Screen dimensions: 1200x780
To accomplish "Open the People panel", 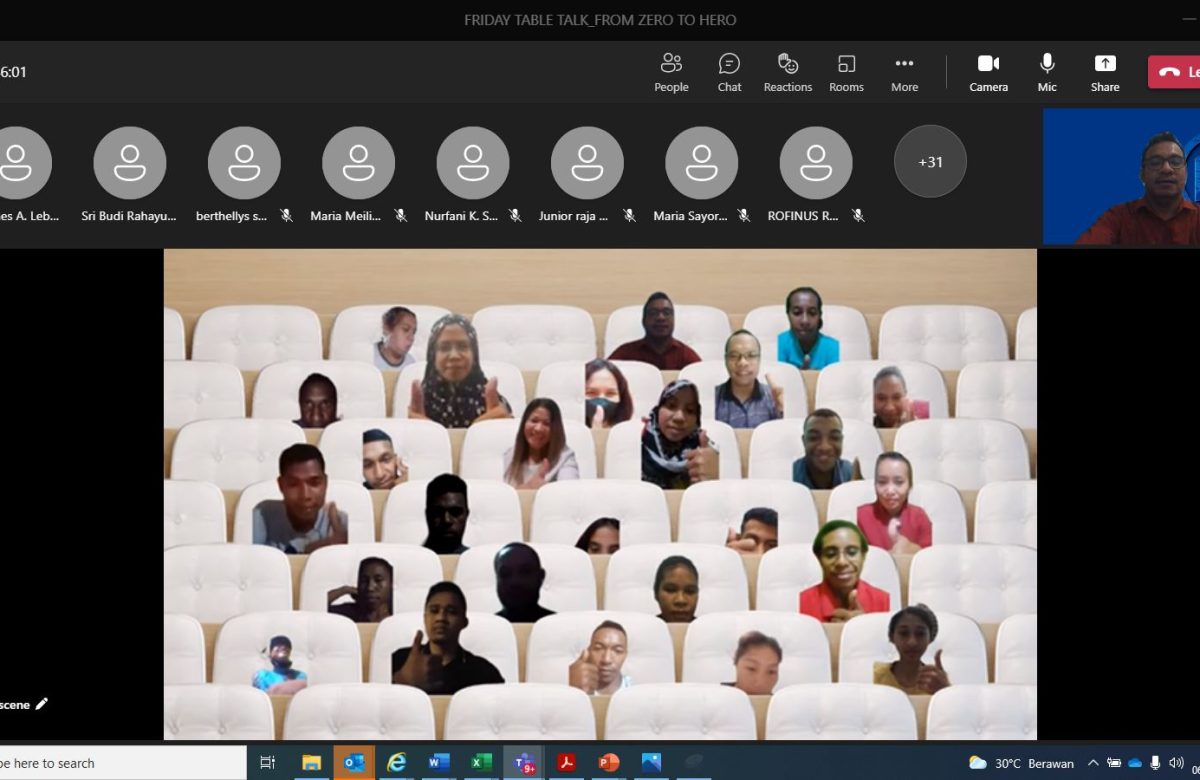I will (x=671, y=72).
